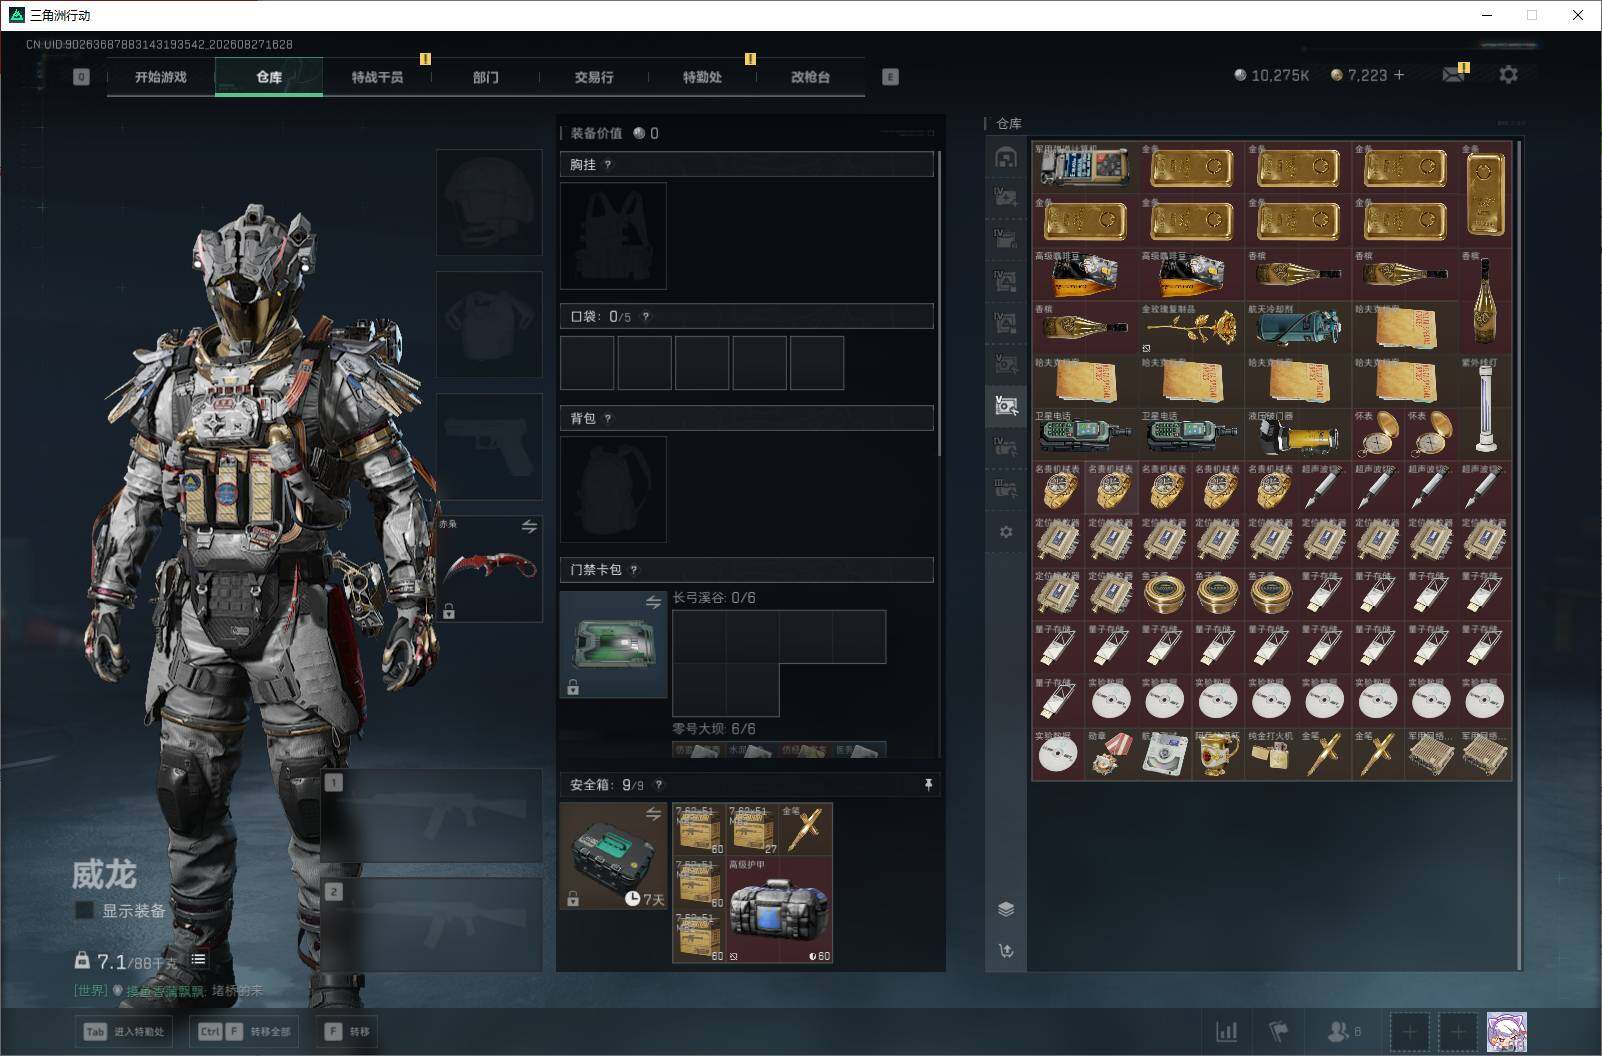The image size is (1602, 1056).
Task: Select the III-tier storage box tab
Action: (1006, 488)
